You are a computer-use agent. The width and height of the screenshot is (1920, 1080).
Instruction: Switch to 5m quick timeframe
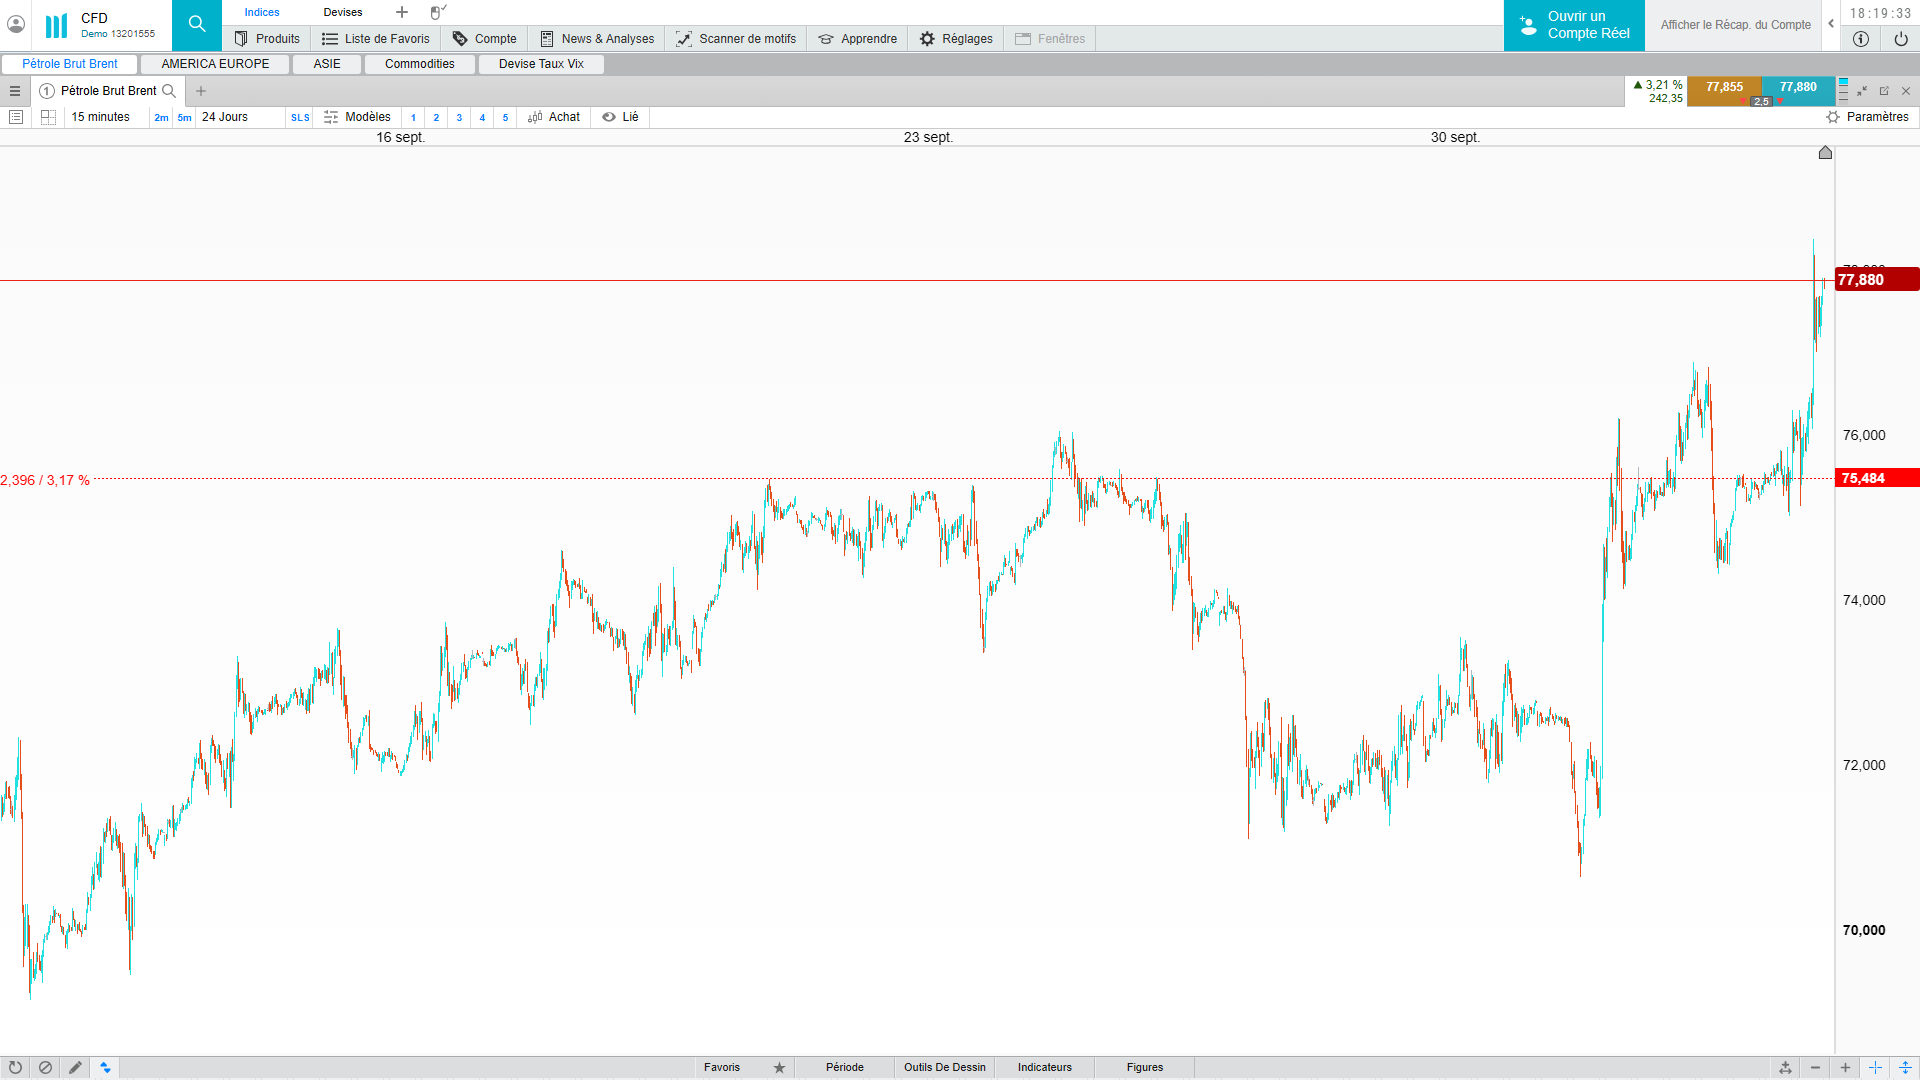tap(184, 118)
